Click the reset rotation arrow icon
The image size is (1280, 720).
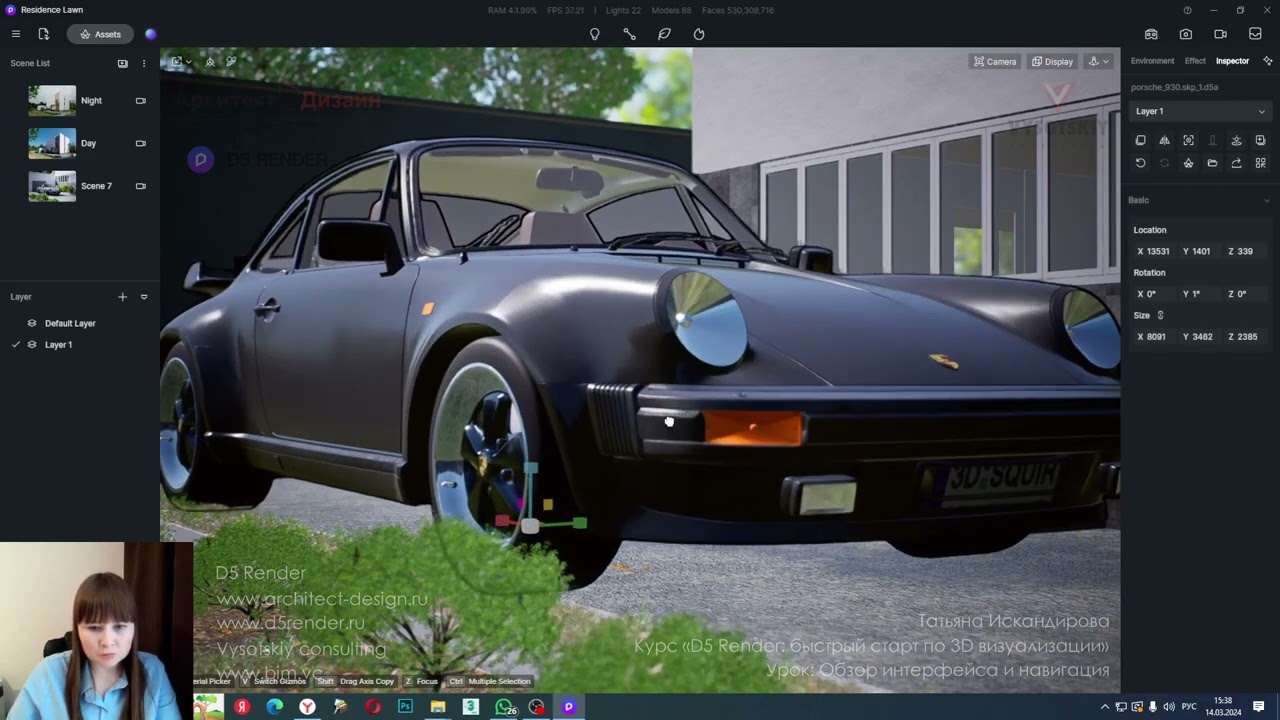tap(1140, 163)
